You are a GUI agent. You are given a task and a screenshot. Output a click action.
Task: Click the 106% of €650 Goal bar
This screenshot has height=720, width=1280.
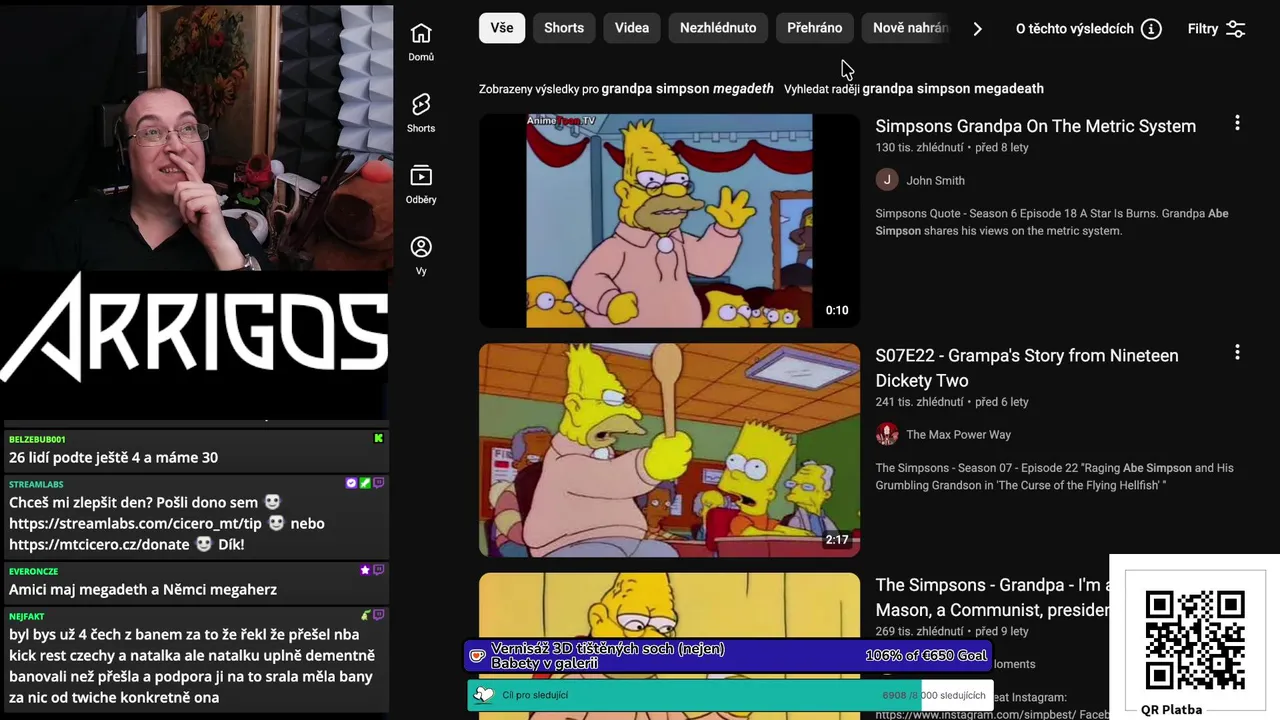(x=730, y=656)
